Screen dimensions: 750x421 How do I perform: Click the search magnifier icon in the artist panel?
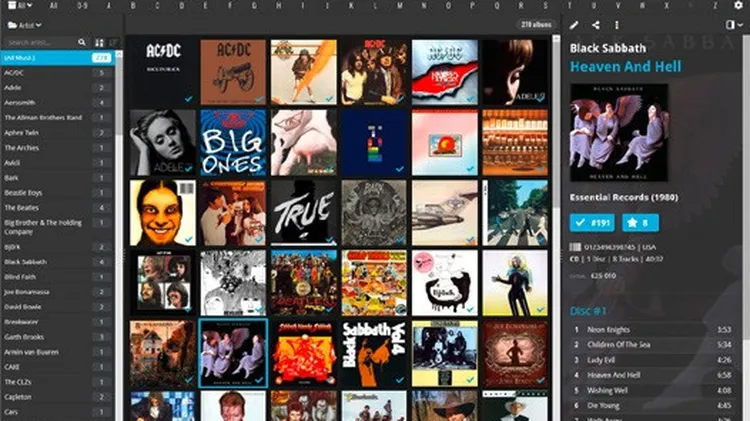83,43
